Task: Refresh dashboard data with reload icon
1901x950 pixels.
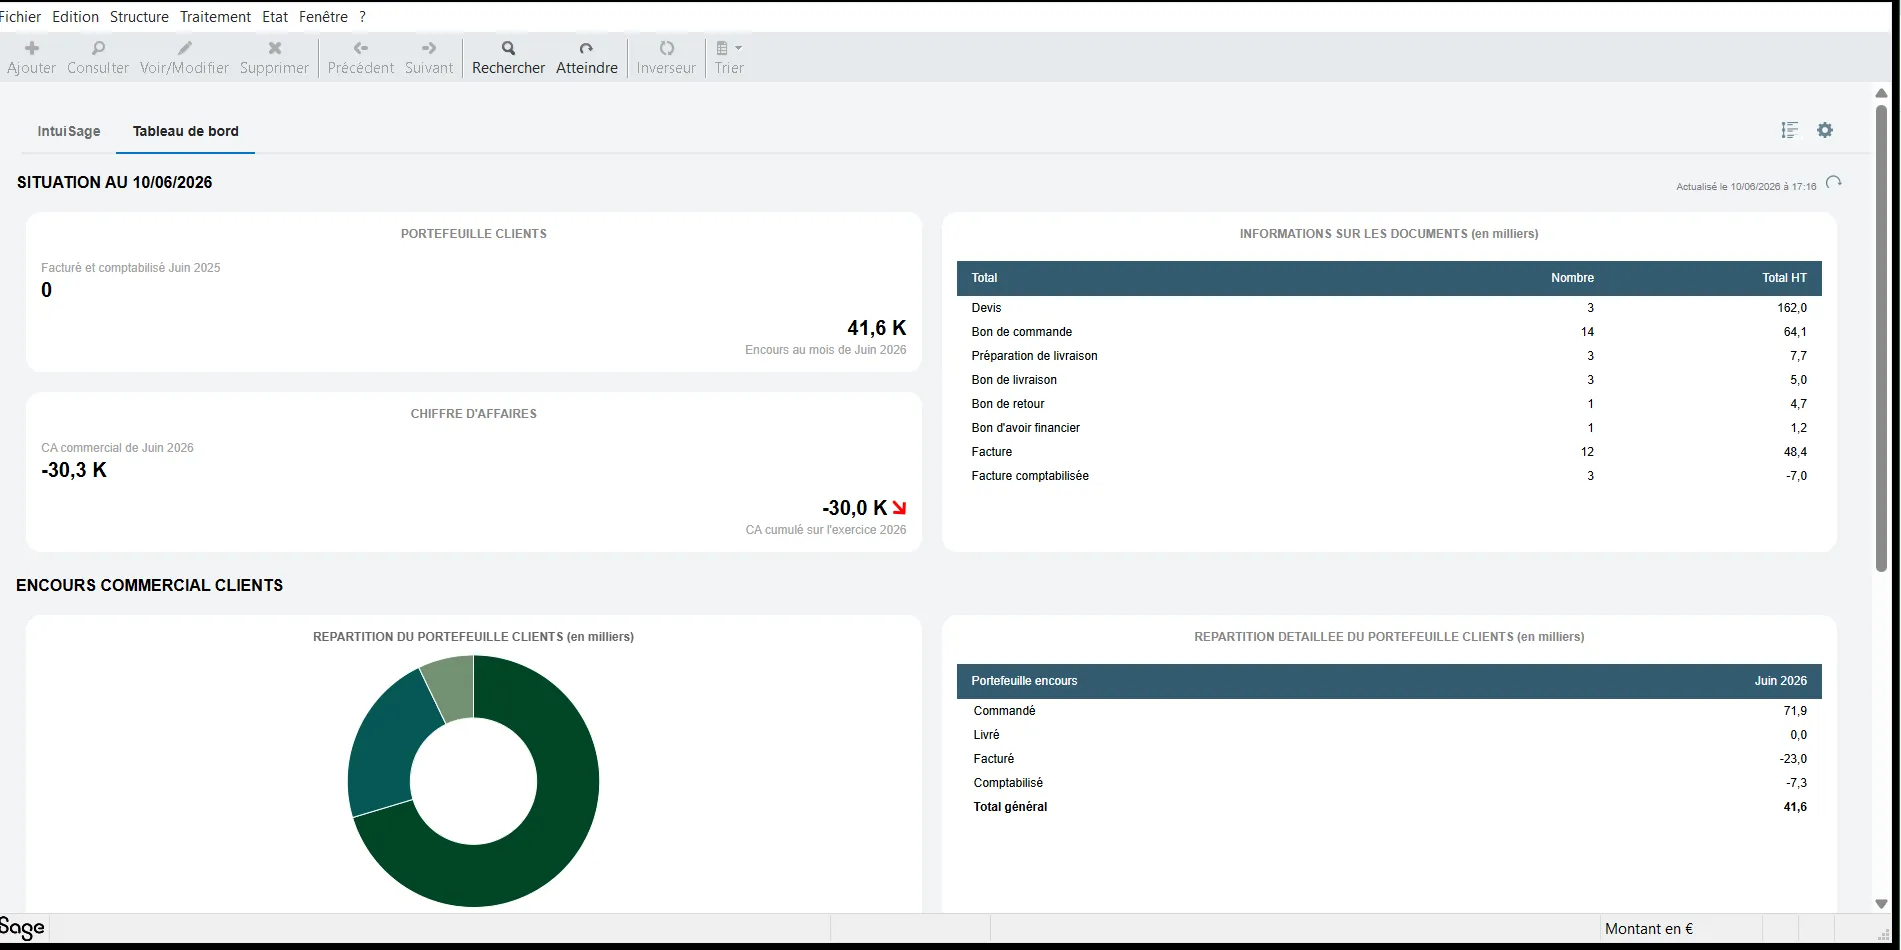Action: pyautogui.click(x=1833, y=183)
